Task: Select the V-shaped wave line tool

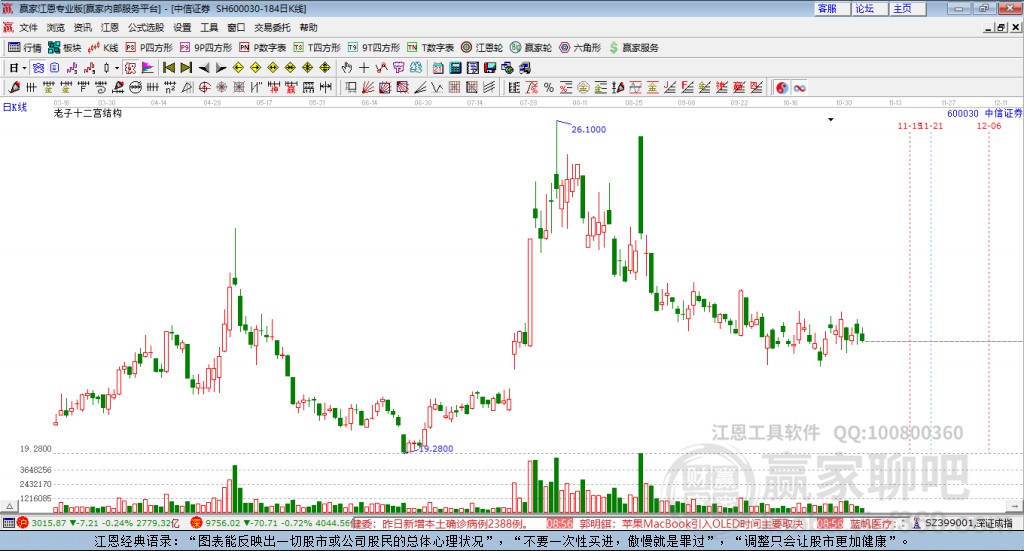Action: pos(437,87)
